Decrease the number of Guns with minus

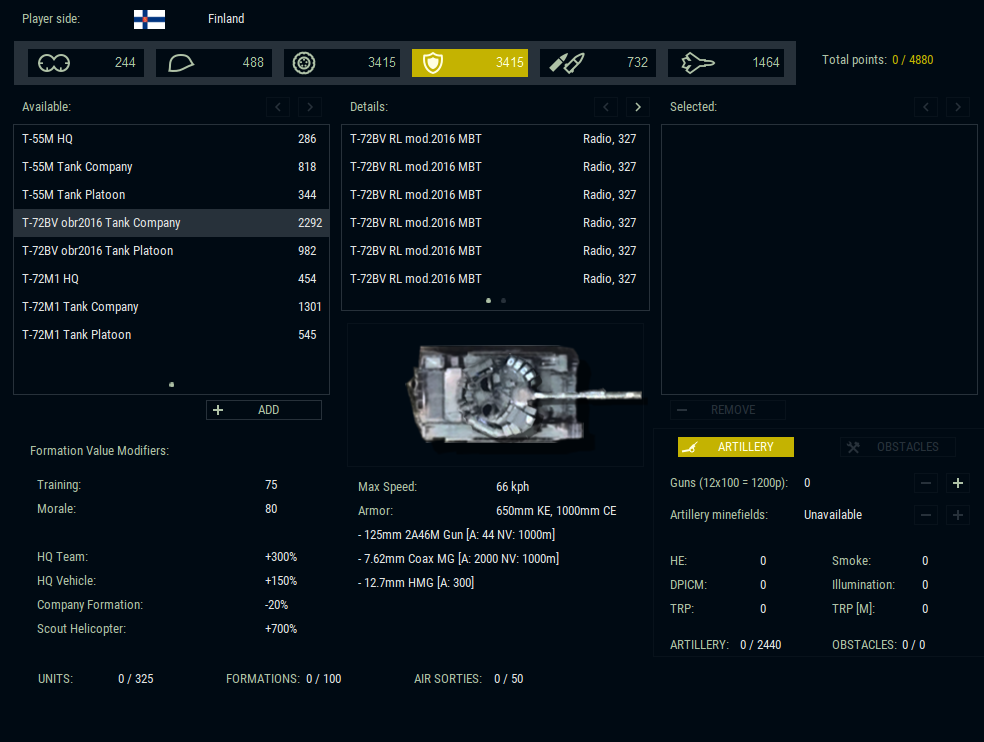tap(927, 483)
